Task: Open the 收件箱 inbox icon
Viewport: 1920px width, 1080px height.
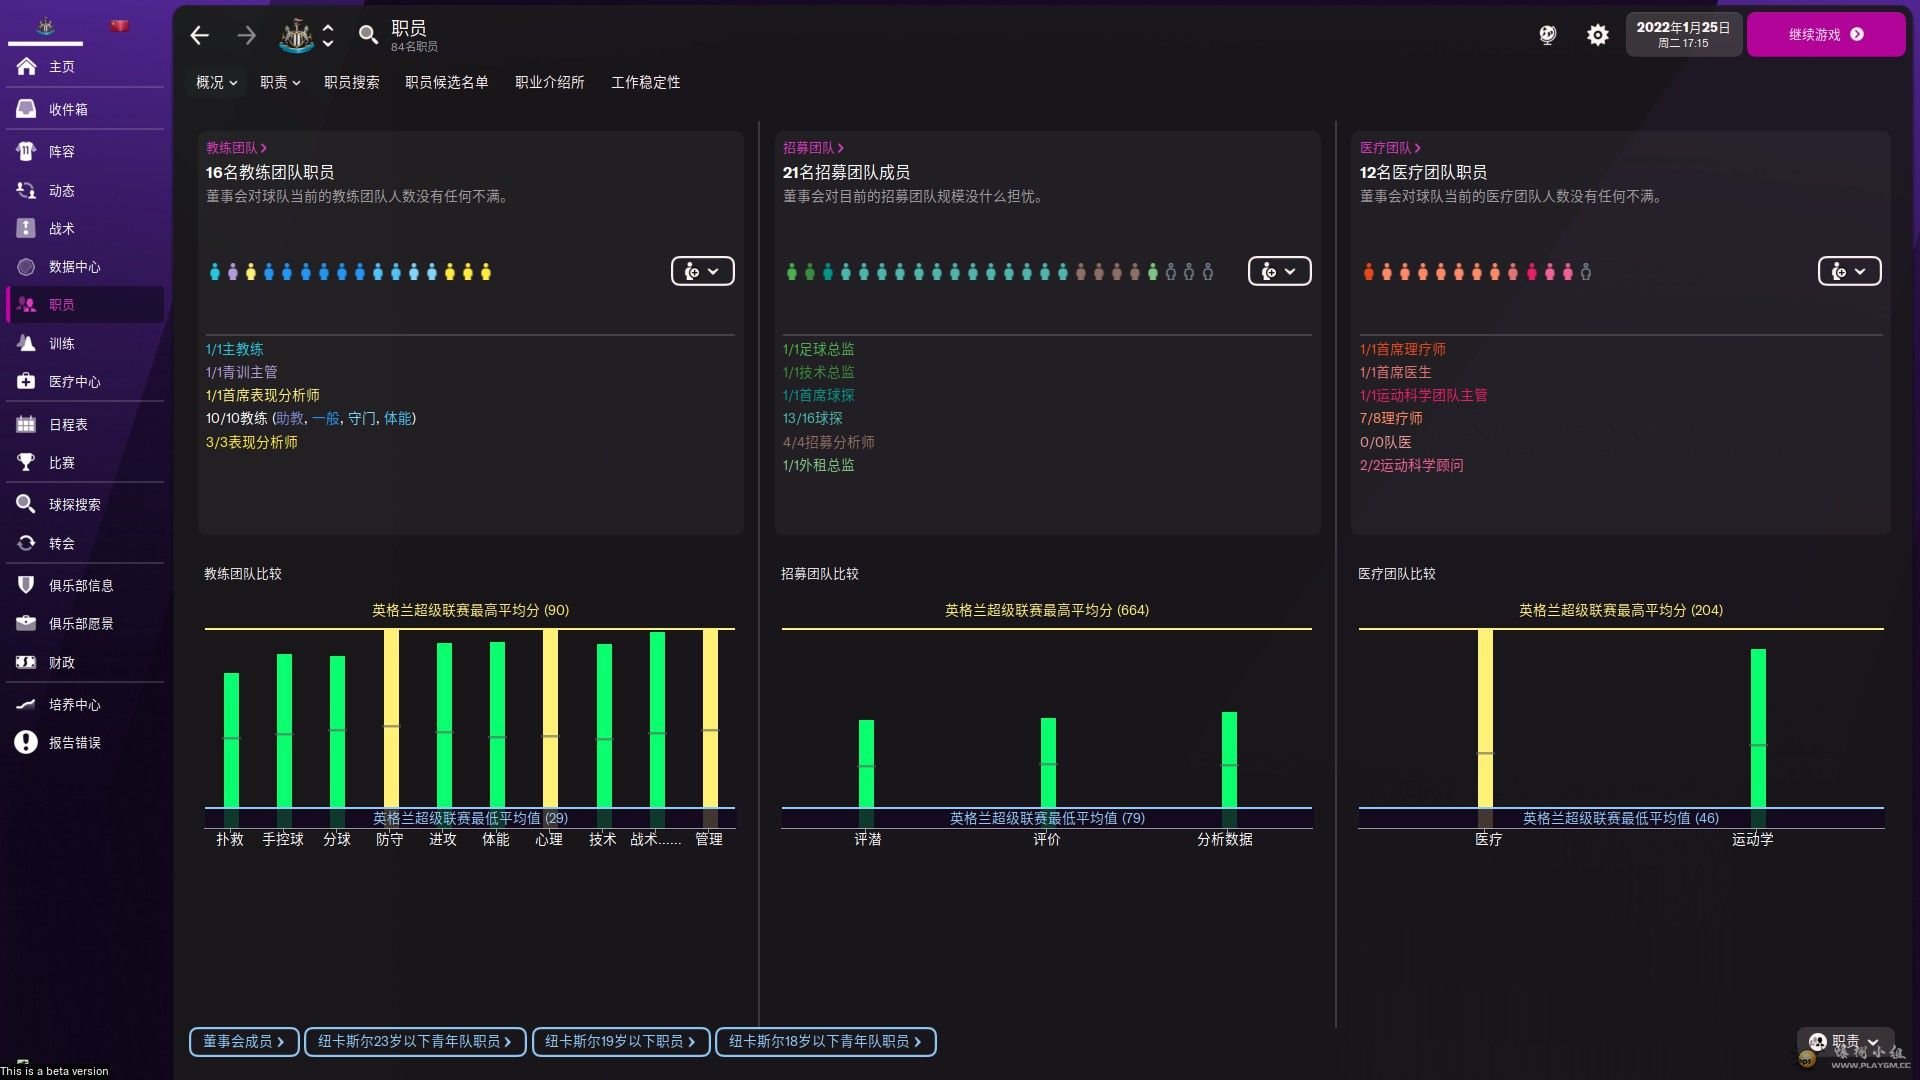Action: click(26, 109)
